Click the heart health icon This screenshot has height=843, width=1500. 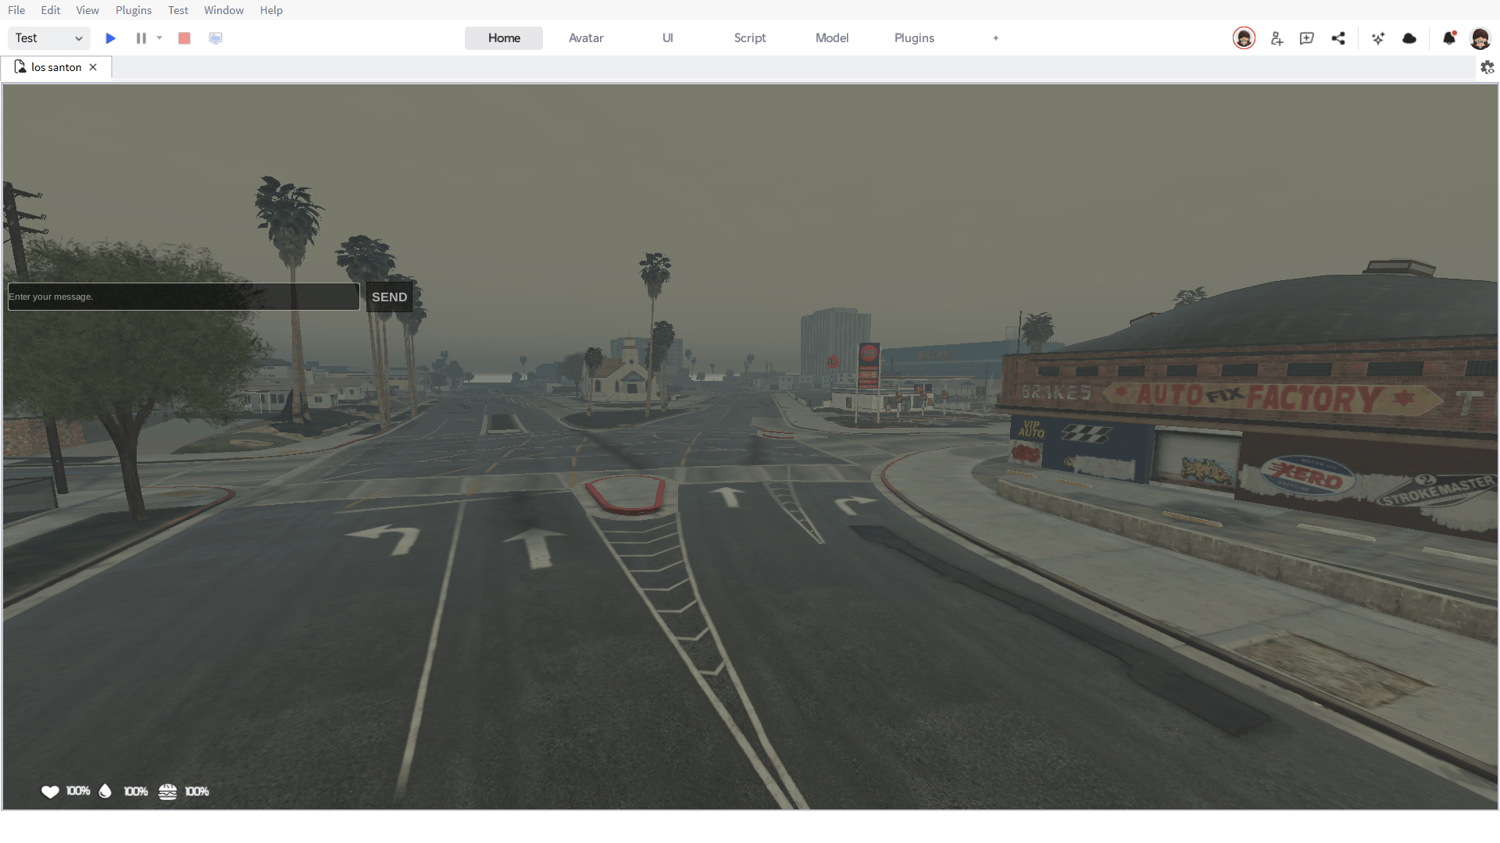50,791
